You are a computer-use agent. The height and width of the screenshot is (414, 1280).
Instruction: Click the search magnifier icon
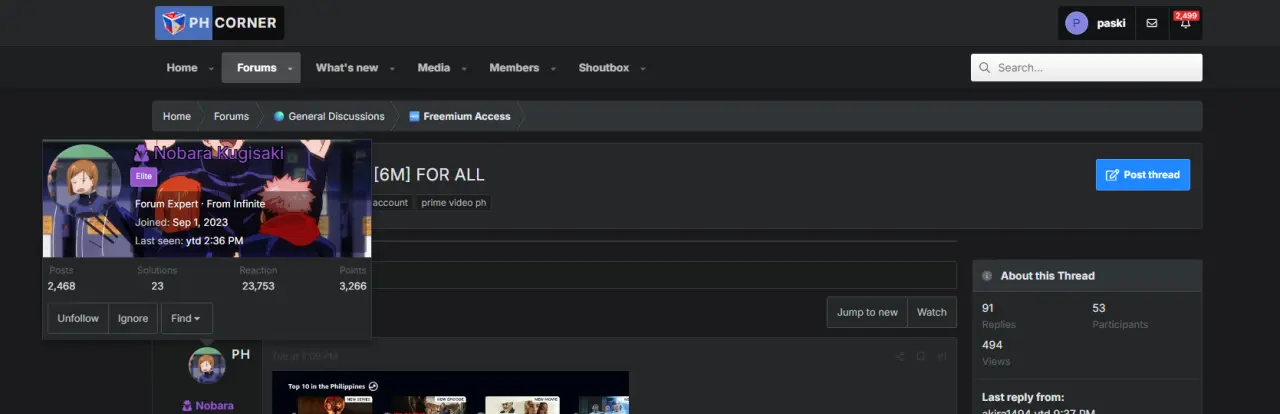[x=986, y=68]
